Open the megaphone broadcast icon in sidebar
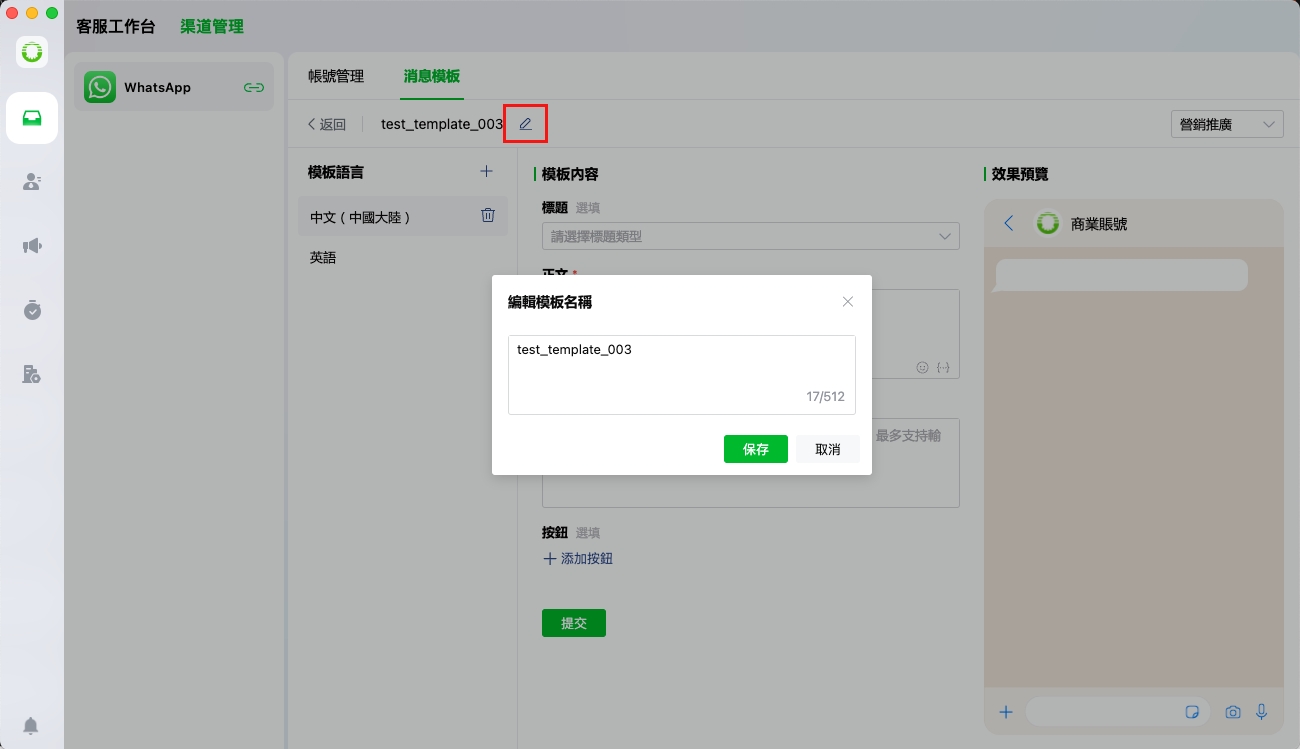 click(x=32, y=246)
